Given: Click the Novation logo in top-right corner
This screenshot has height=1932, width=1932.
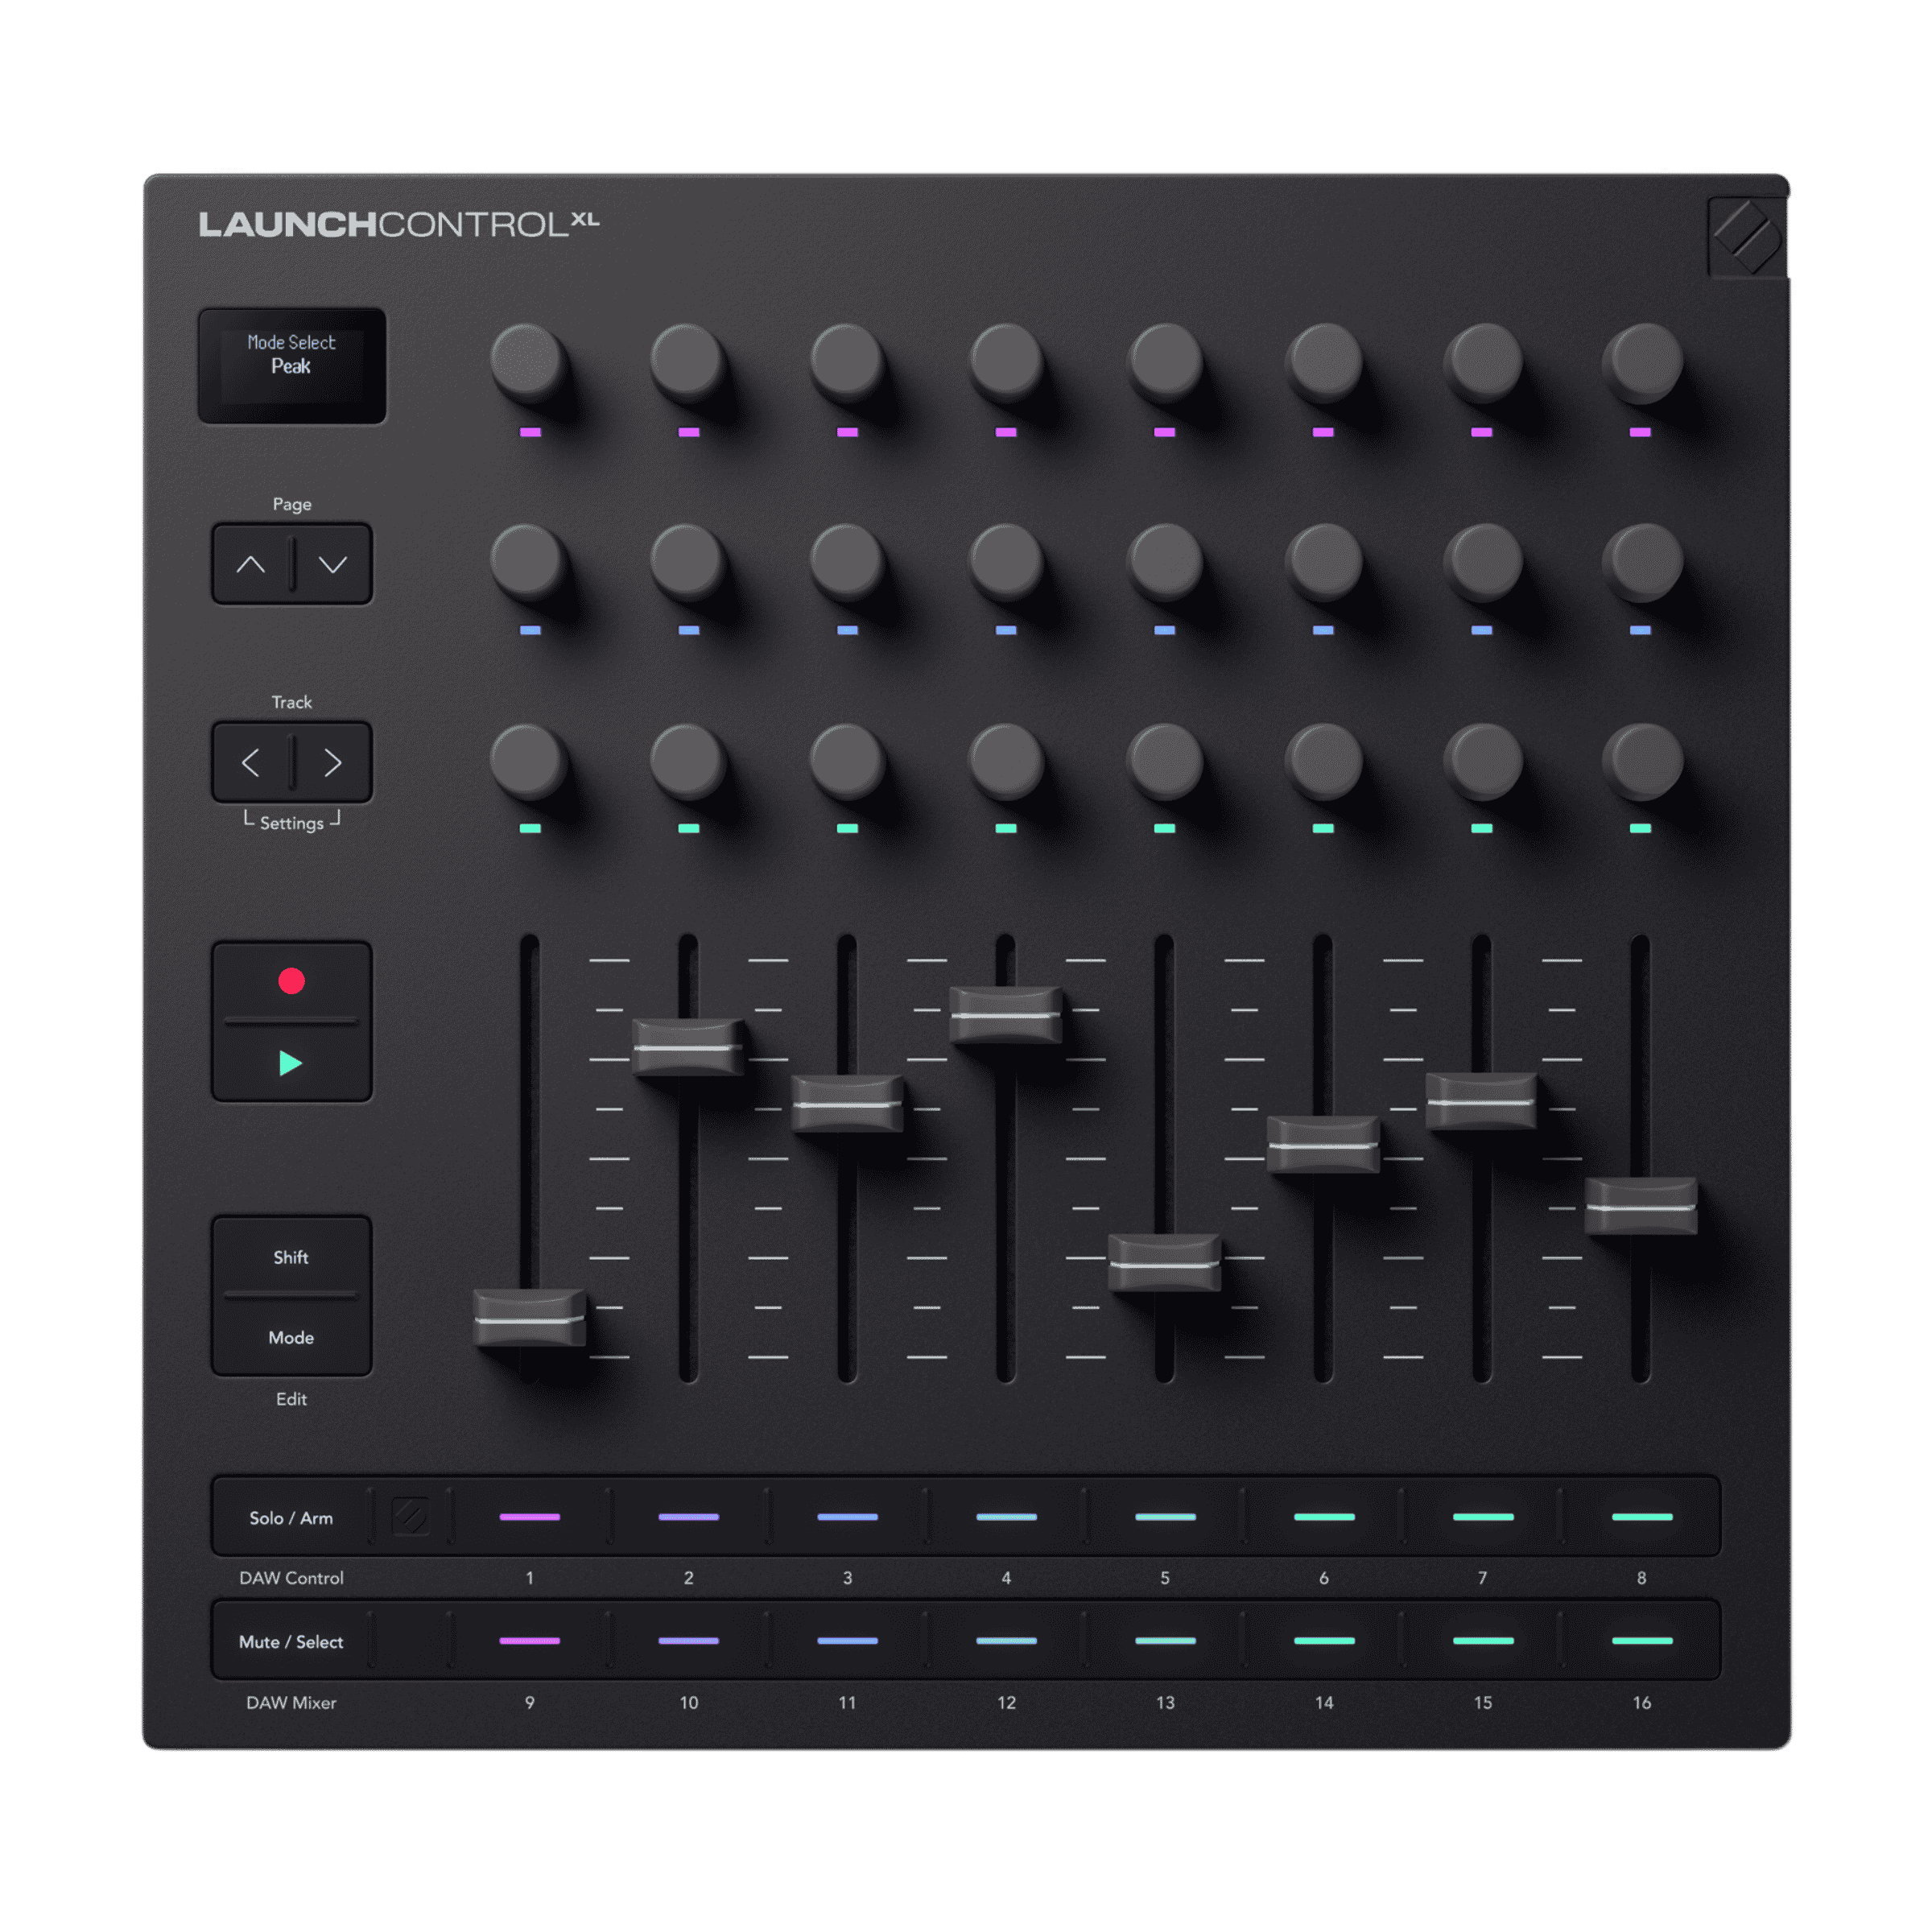Looking at the screenshot, I should (x=1746, y=237).
